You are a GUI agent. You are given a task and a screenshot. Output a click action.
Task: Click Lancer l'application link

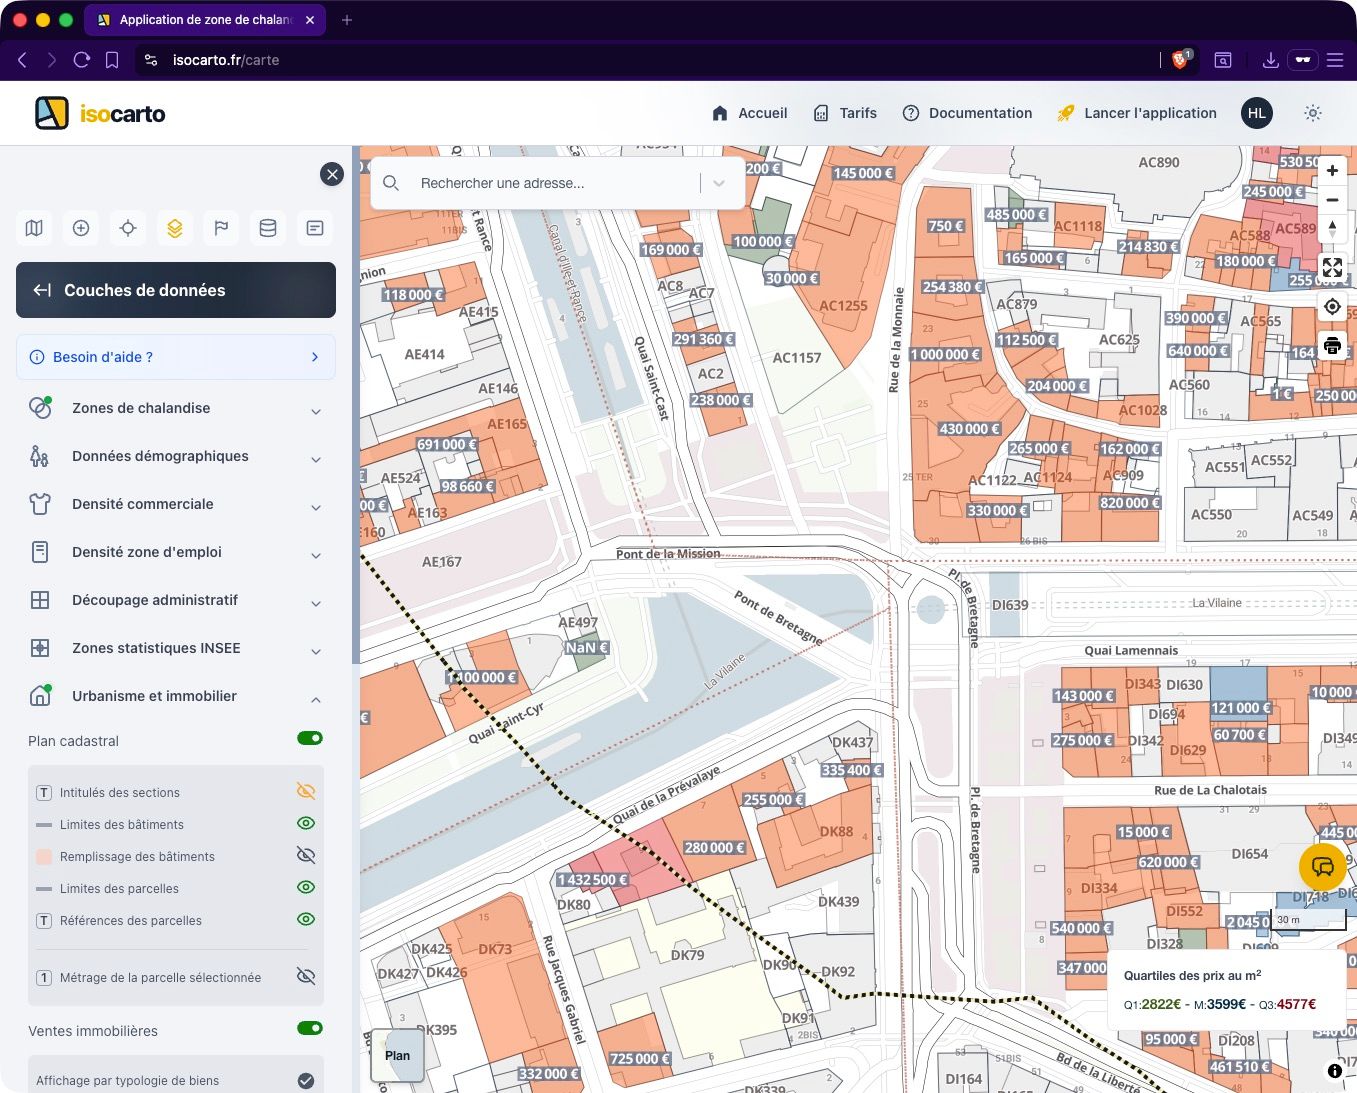coord(1137,113)
